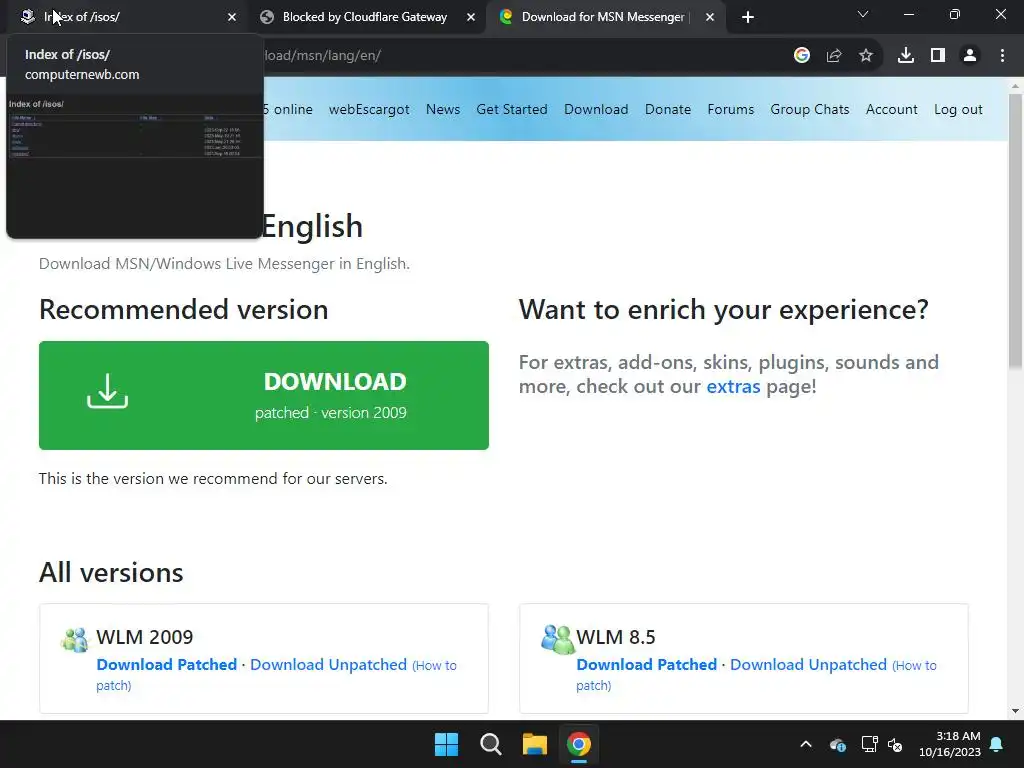Open the Chrome three-dot menu
Screen dimensions: 1024x768
(x=1002, y=56)
